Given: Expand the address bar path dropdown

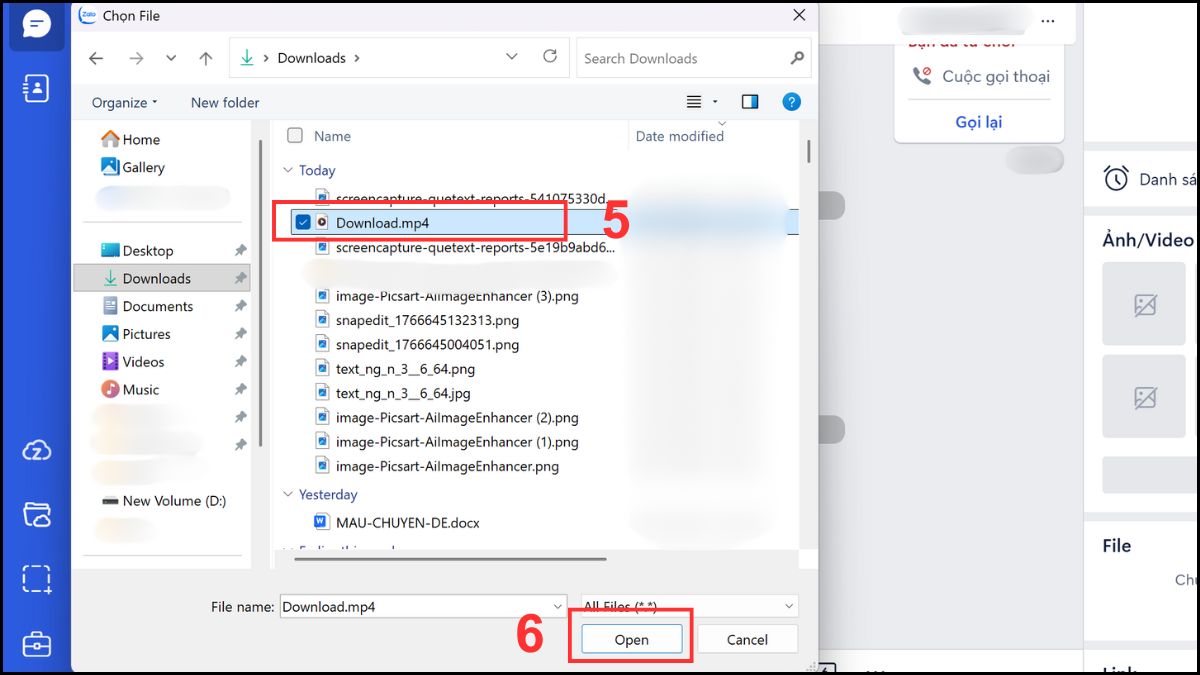Looking at the screenshot, I should 512,57.
